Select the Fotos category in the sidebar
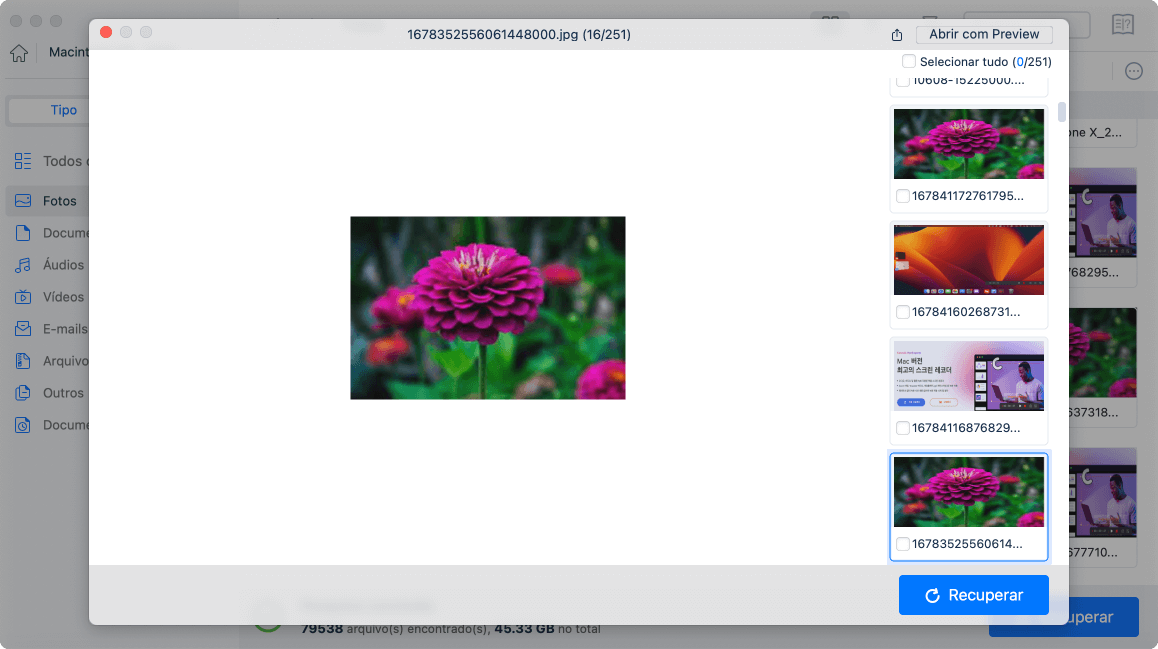 (47, 201)
